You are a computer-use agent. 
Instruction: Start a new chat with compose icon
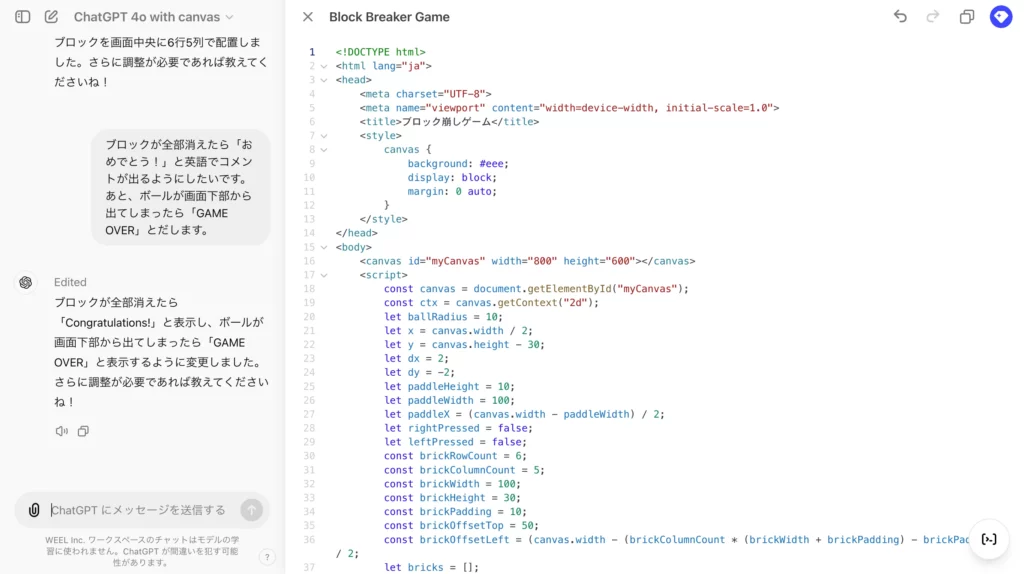[x=51, y=17]
